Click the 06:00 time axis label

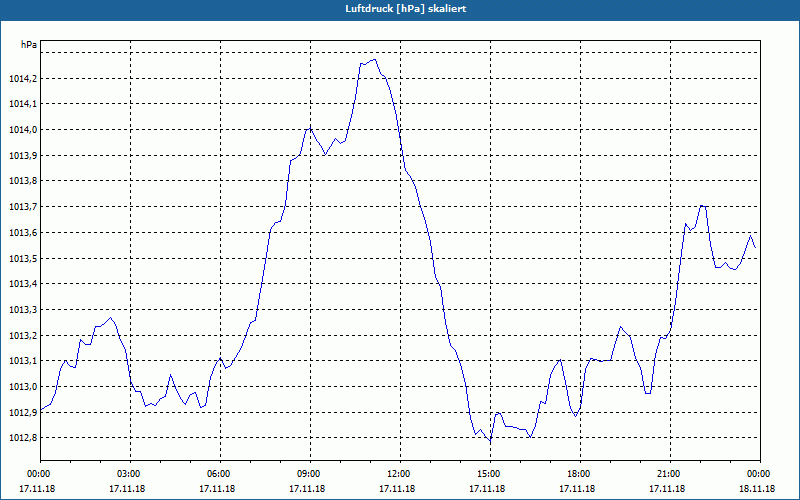pyautogui.click(x=219, y=474)
